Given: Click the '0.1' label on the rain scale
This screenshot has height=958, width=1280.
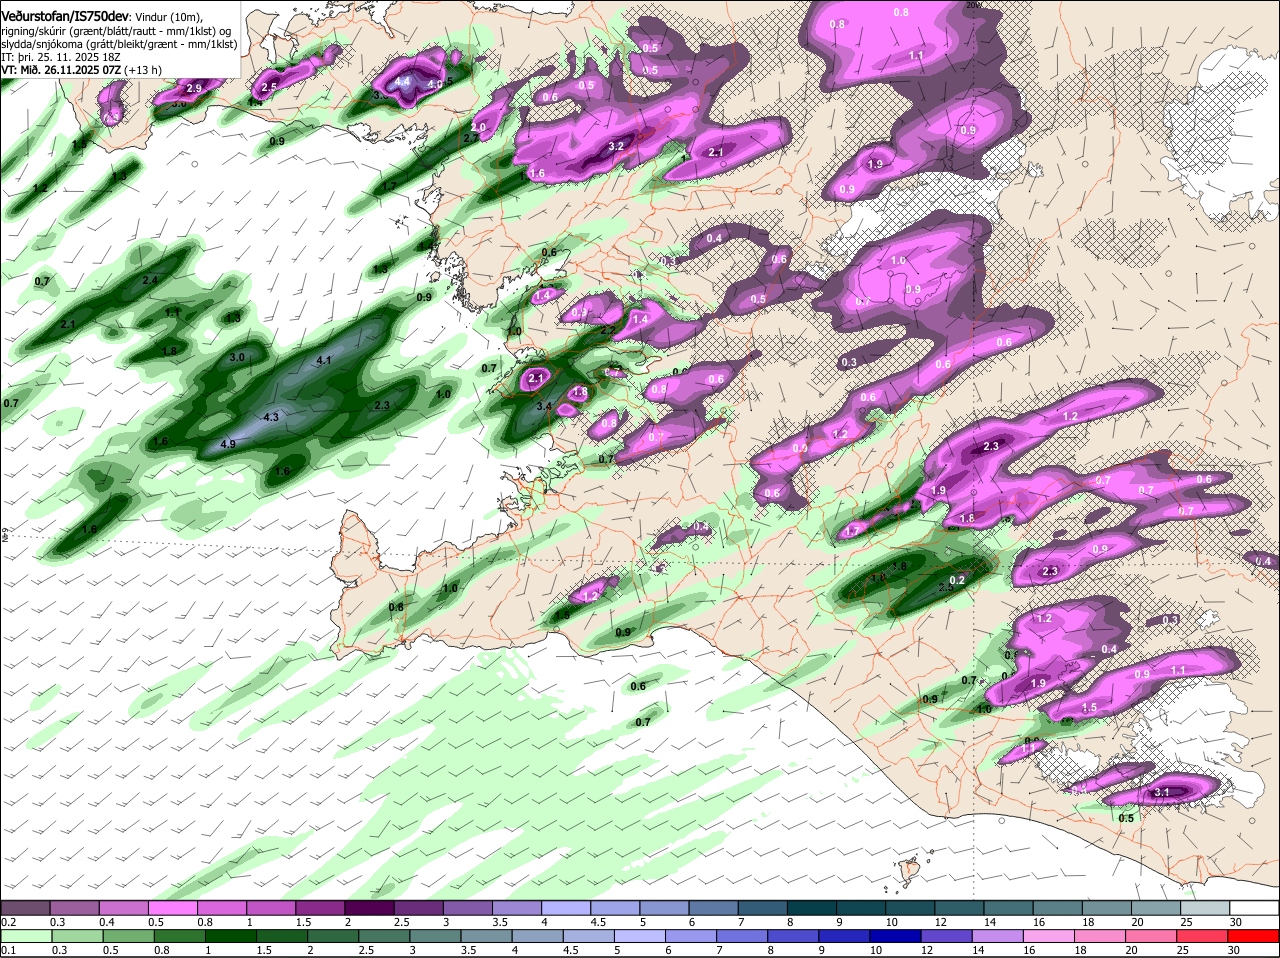Looking at the screenshot, I should coord(8,950).
